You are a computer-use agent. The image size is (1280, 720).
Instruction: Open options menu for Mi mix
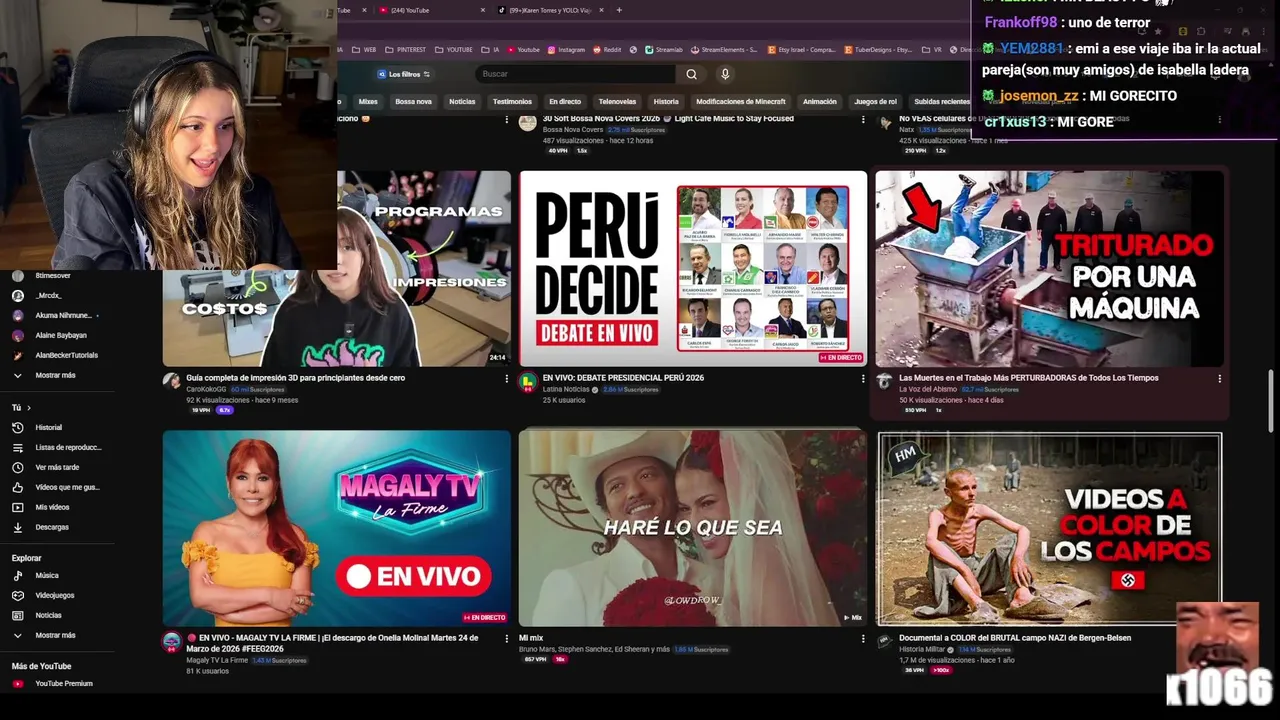pyautogui.click(x=863, y=639)
